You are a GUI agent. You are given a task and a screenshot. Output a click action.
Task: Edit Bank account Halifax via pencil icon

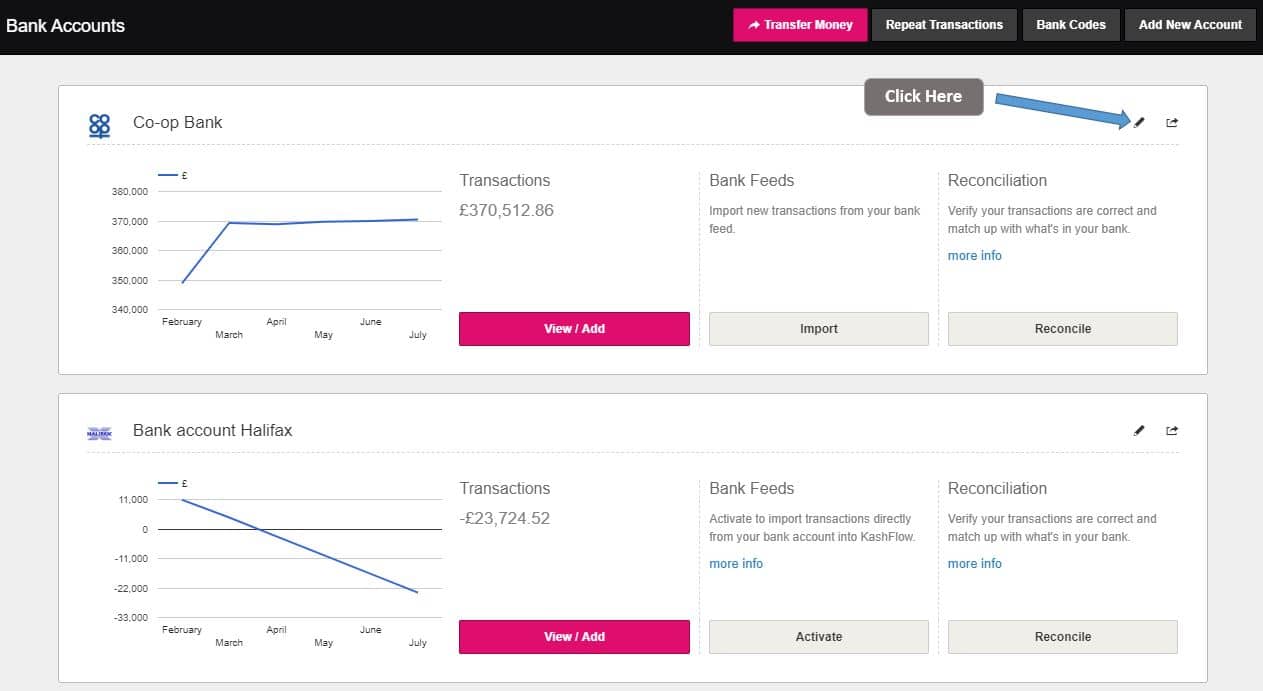point(1139,430)
